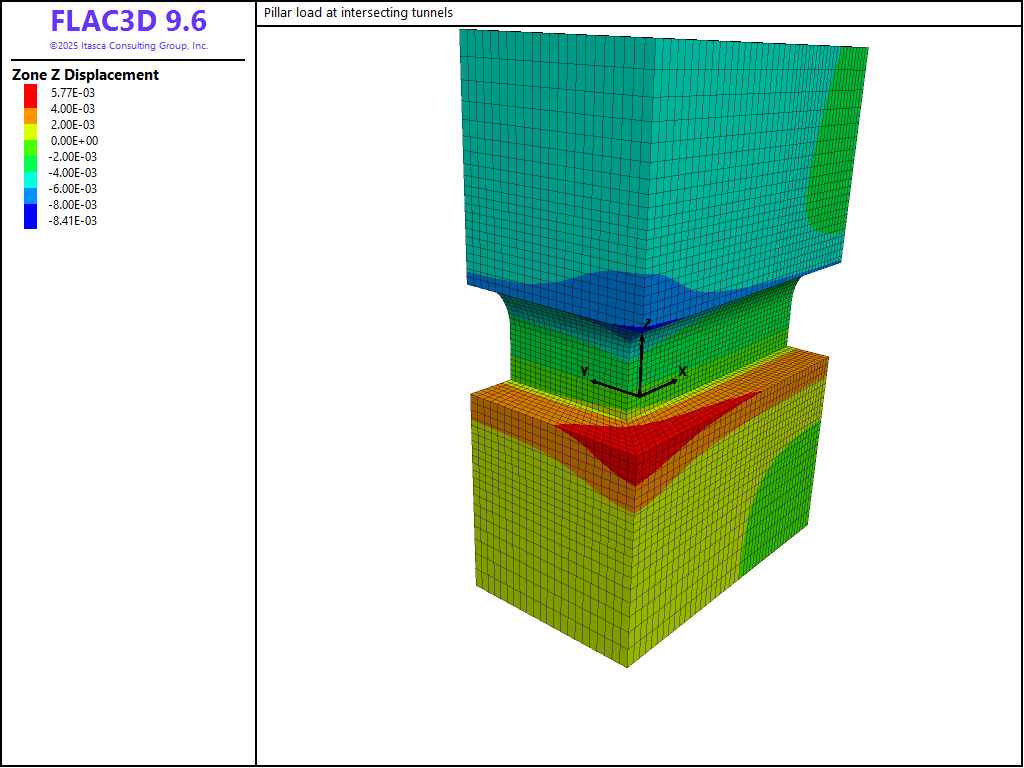The height and width of the screenshot is (768, 1024).
Task: Click the plot title 'Pillar load at intersecting tunnels'
Action: pos(358,13)
